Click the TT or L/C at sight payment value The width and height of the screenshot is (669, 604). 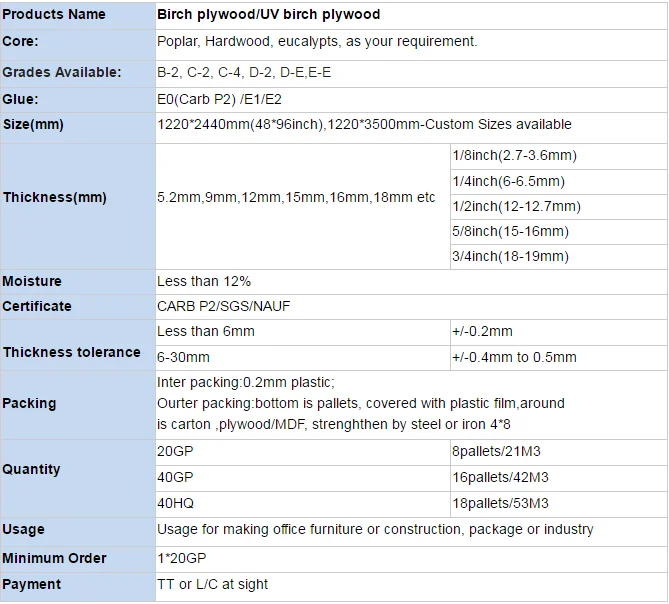point(212,584)
